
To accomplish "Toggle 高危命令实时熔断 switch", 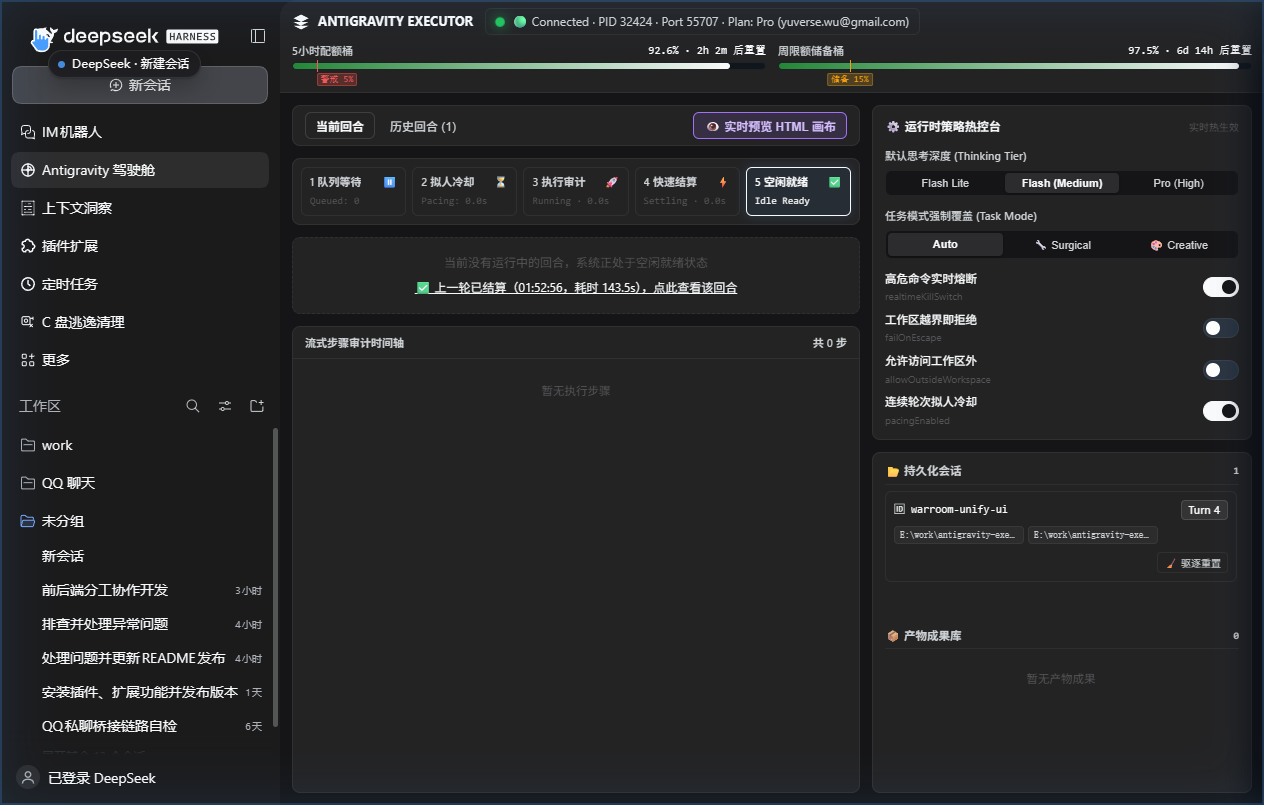I will [1220, 287].
